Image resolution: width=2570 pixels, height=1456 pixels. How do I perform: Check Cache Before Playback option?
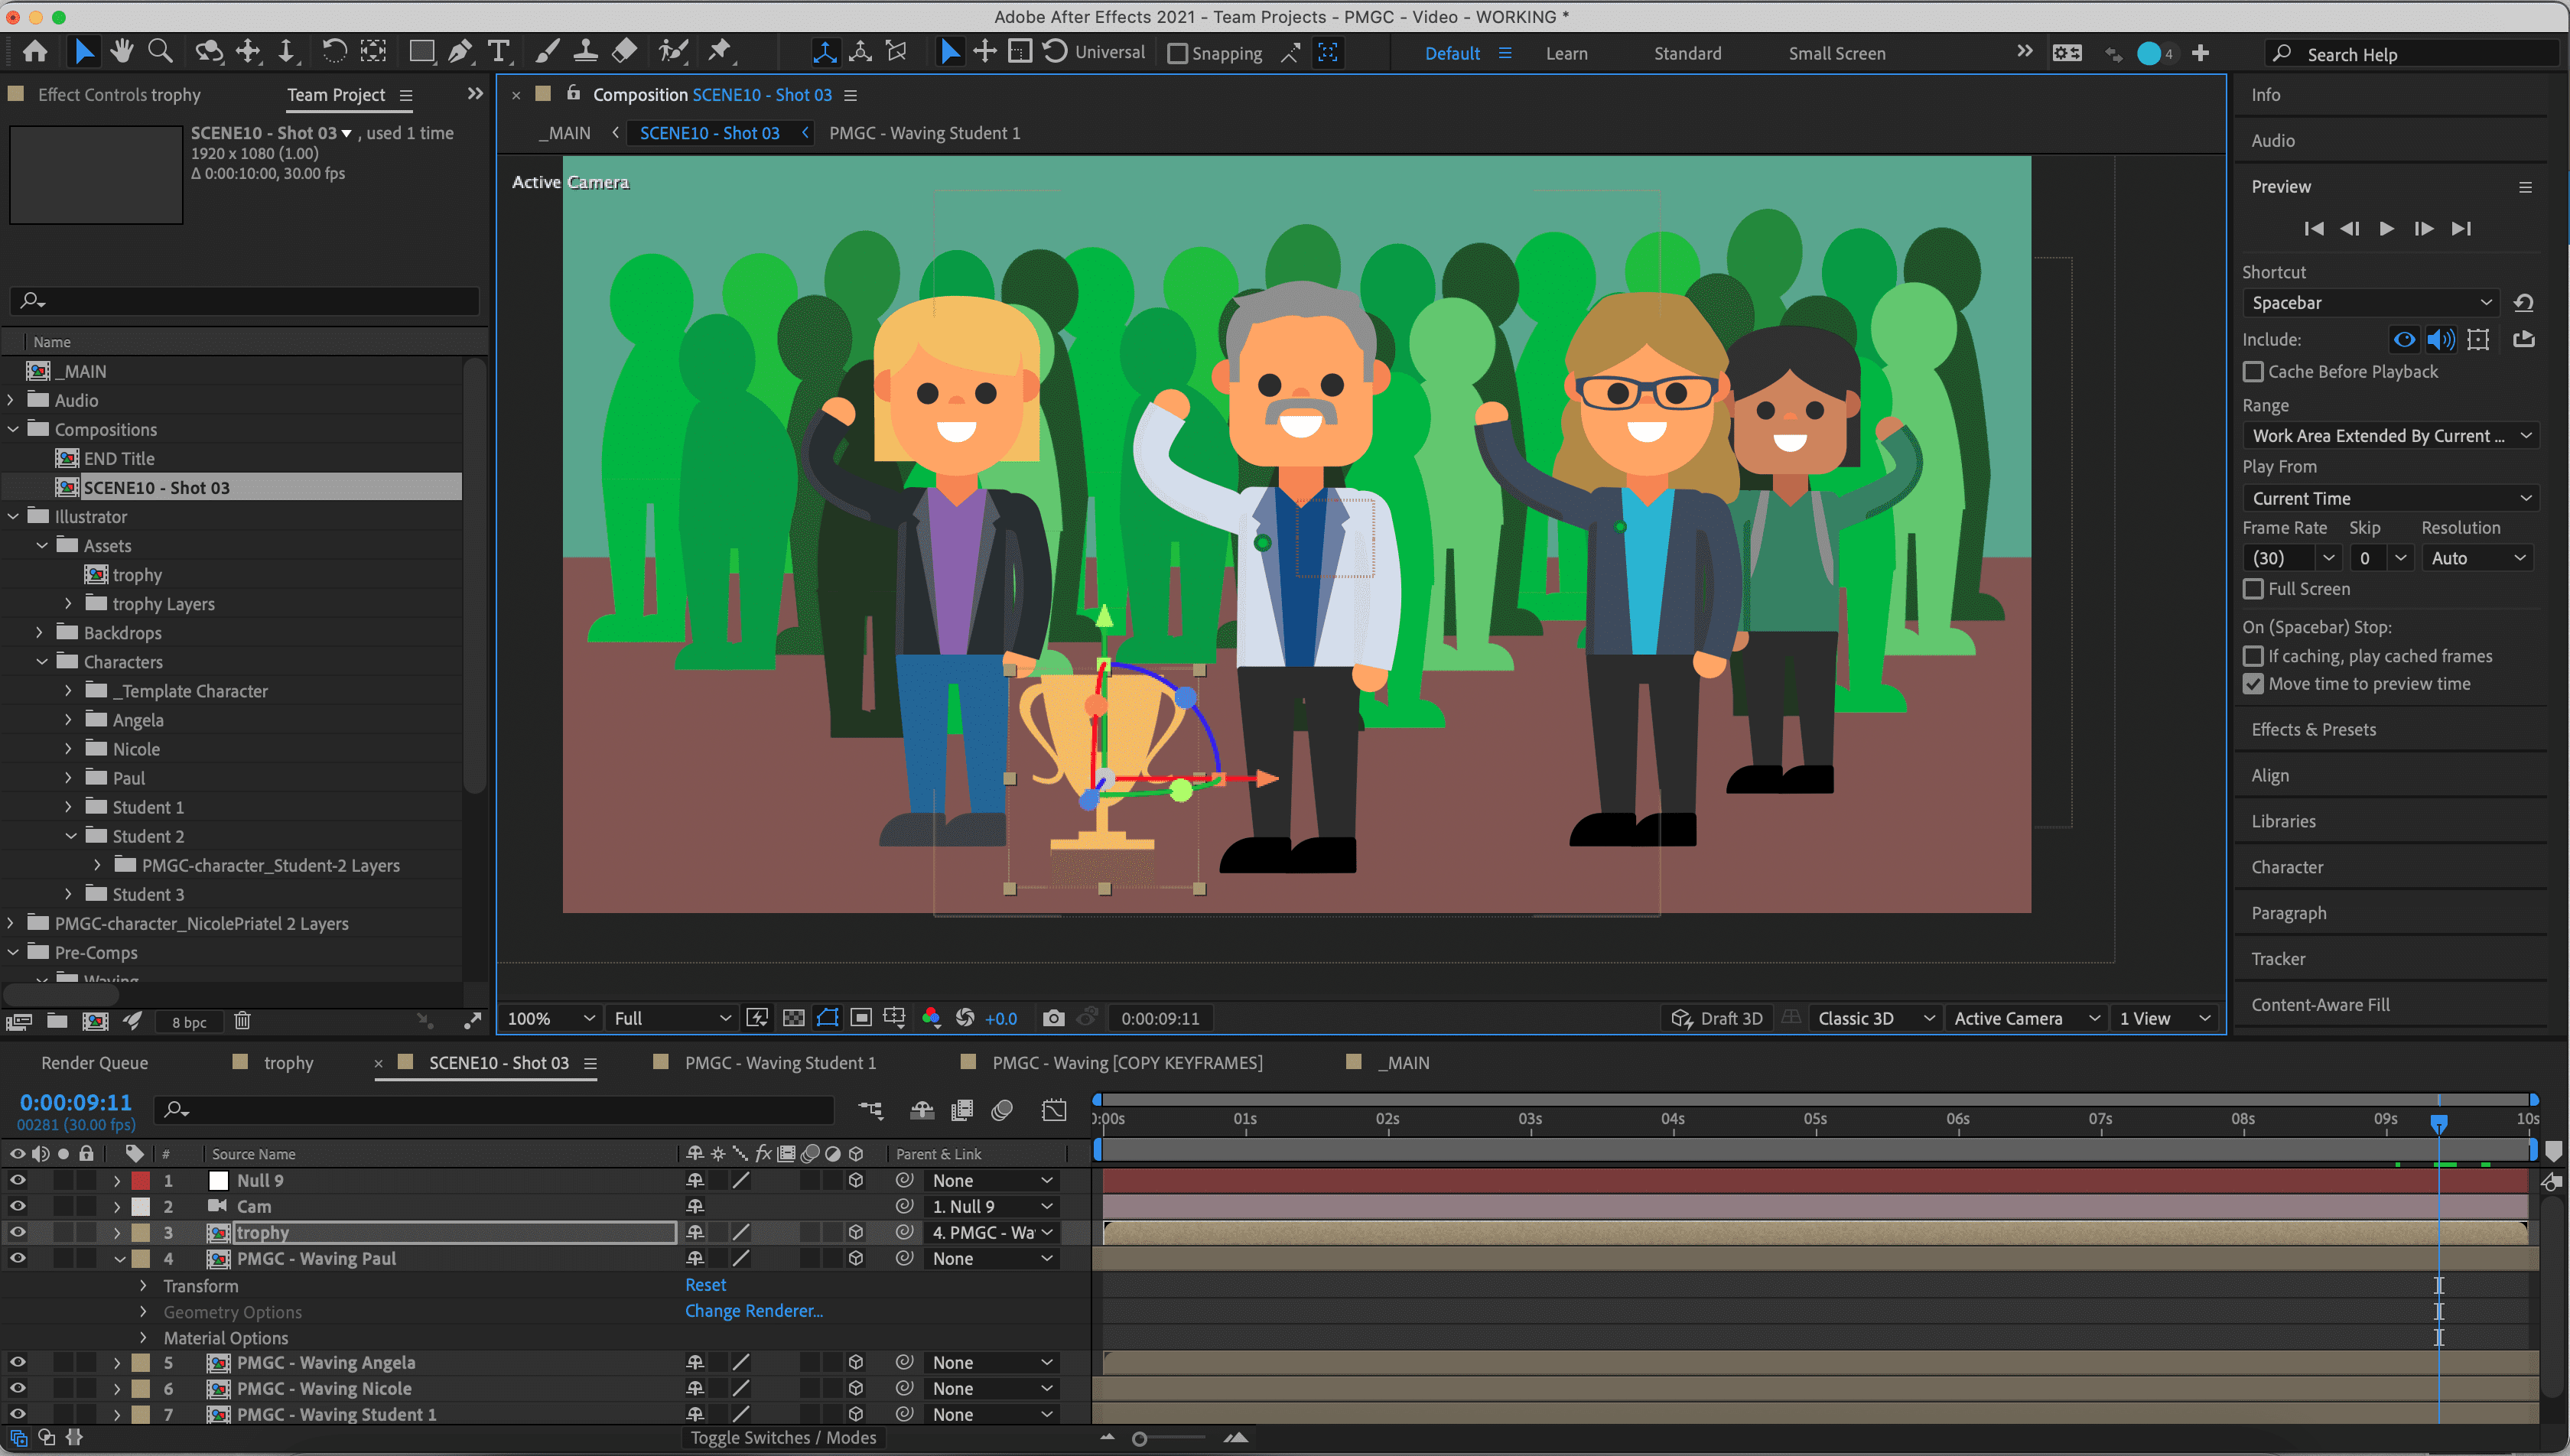pos(2253,372)
